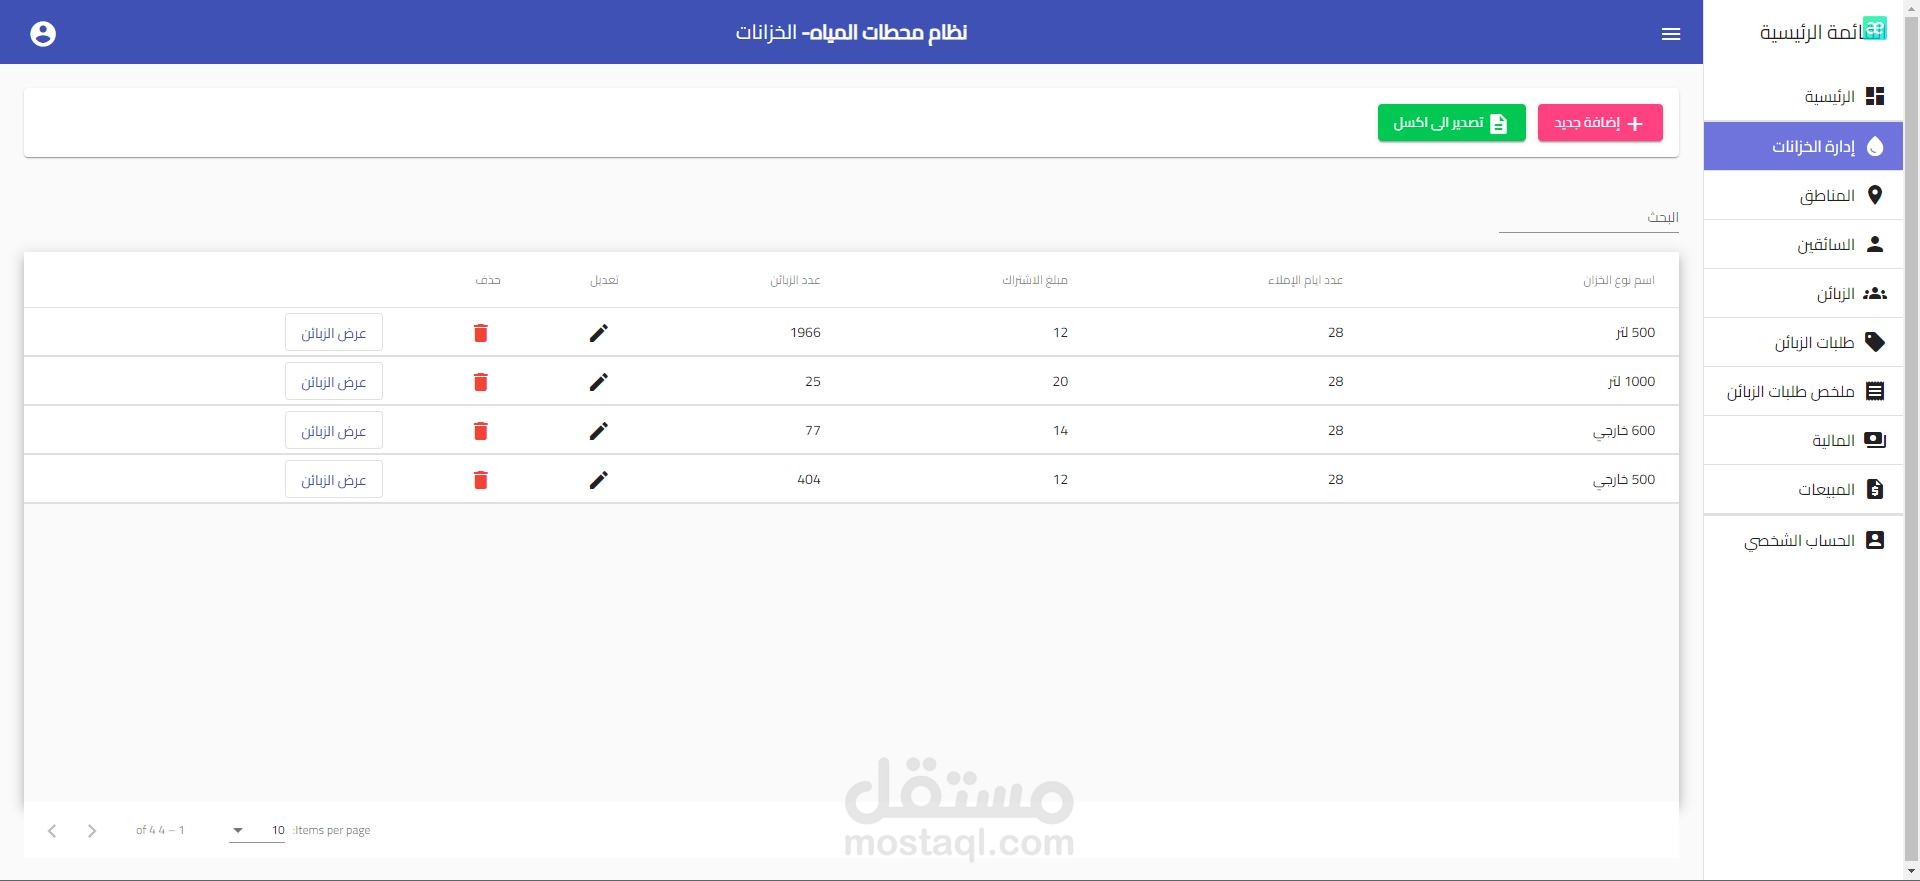The image size is (1920, 881).
Task: Click the customer count 25 cell
Action: [x=812, y=381]
